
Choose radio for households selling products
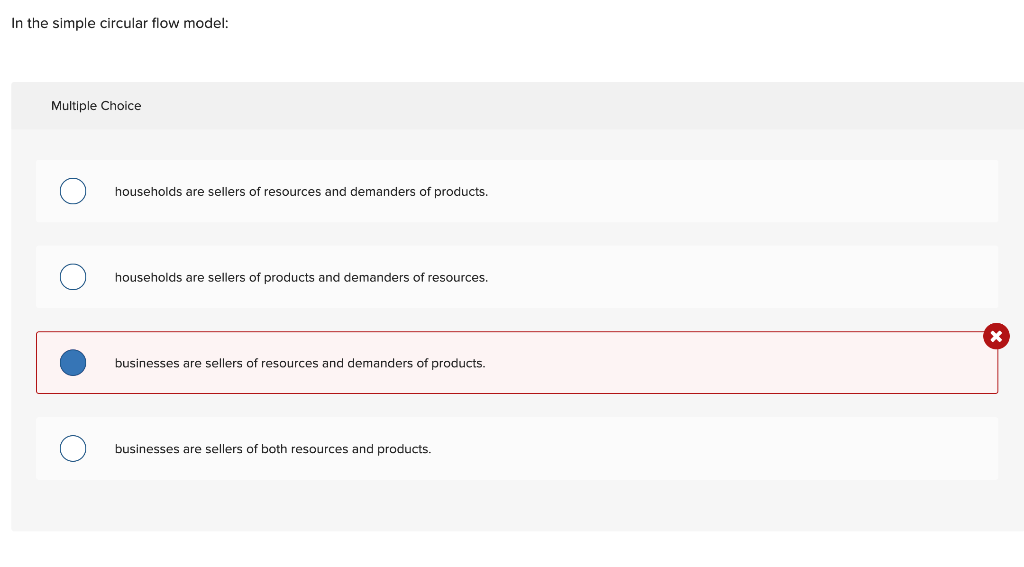pyautogui.click(x=73, y=277)
